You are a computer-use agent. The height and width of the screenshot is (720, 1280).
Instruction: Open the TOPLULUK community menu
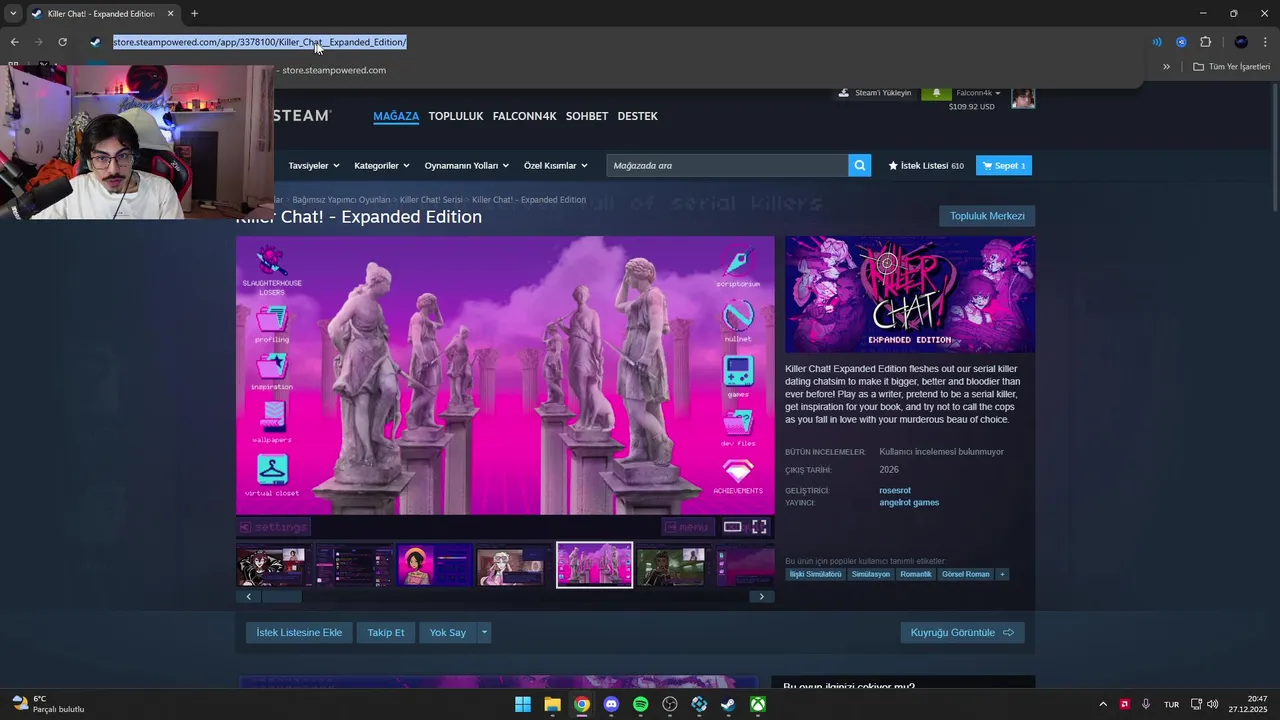(456, 116)
